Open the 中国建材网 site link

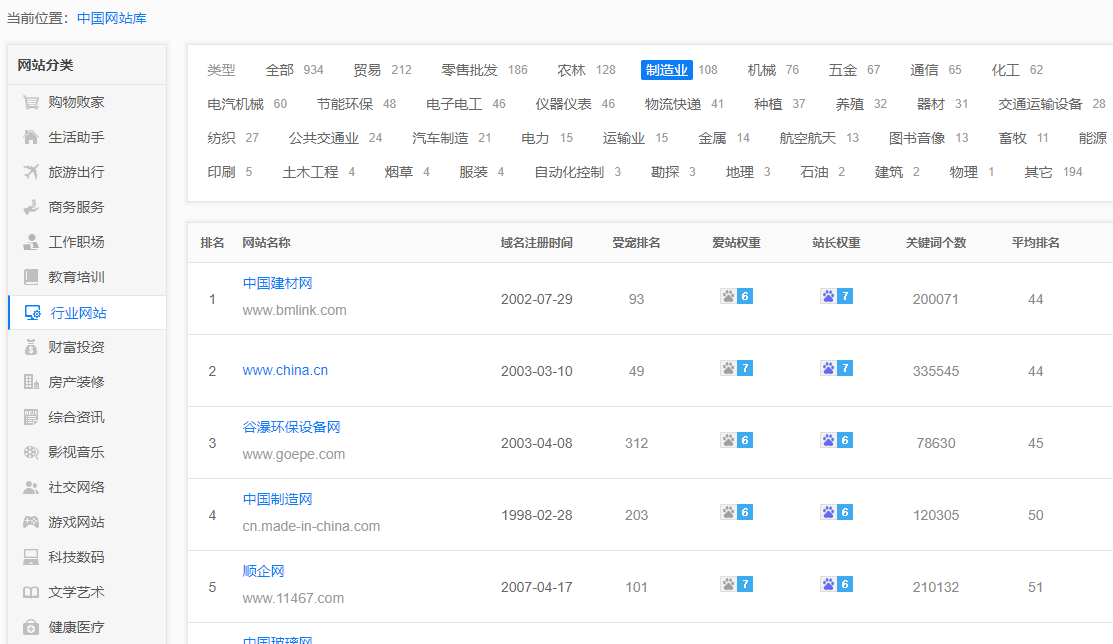coord(277,283)
